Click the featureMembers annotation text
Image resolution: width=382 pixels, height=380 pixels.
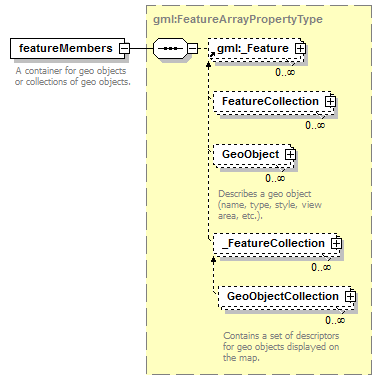tap(73, 76)
